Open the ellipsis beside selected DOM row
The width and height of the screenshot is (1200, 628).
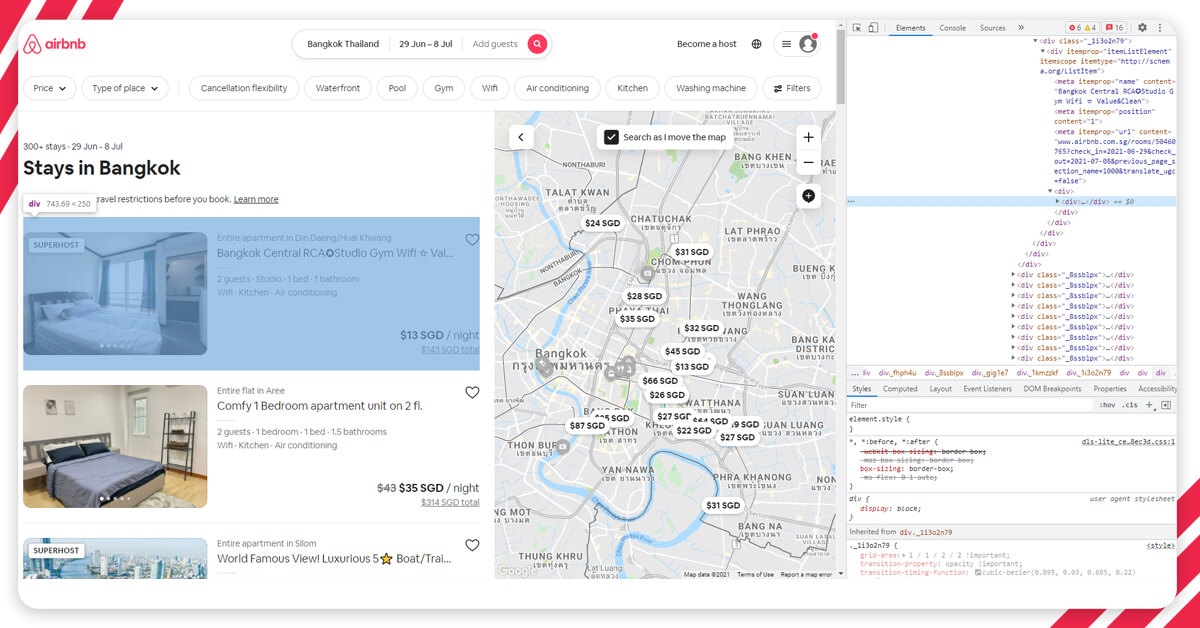point(852,201)
